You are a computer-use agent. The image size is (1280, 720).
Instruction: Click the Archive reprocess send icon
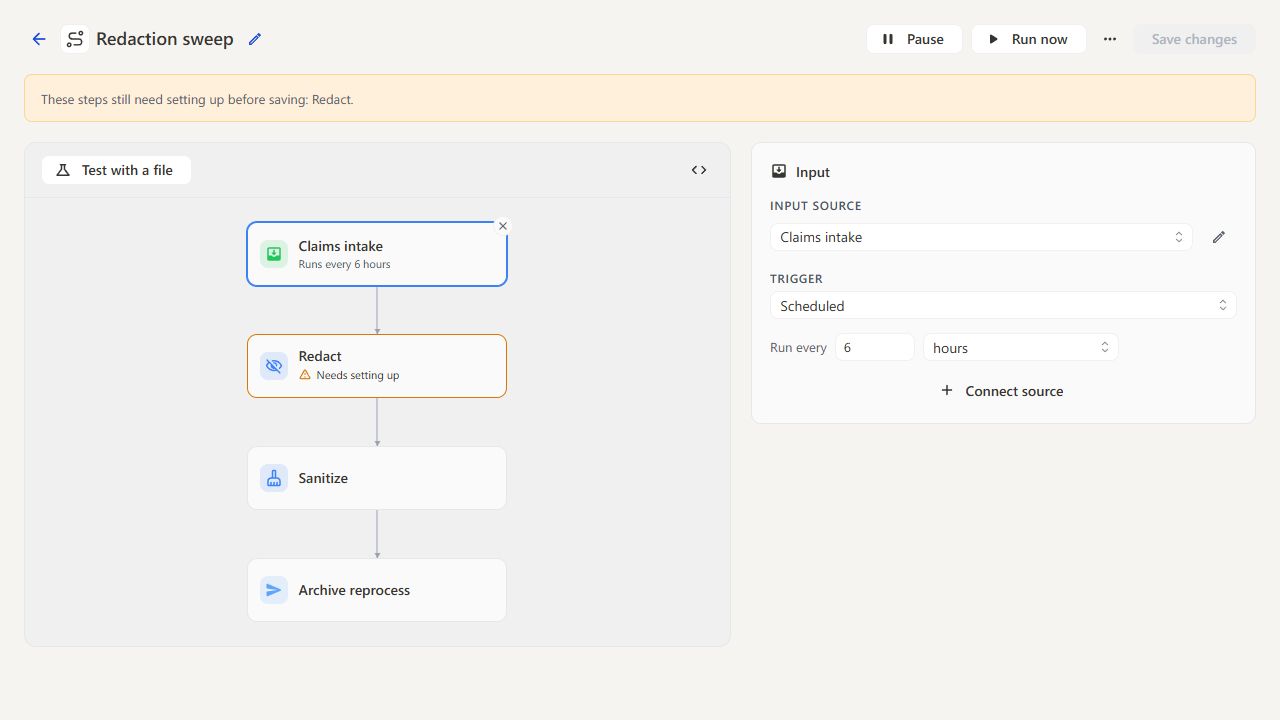(x=274, y=590)
